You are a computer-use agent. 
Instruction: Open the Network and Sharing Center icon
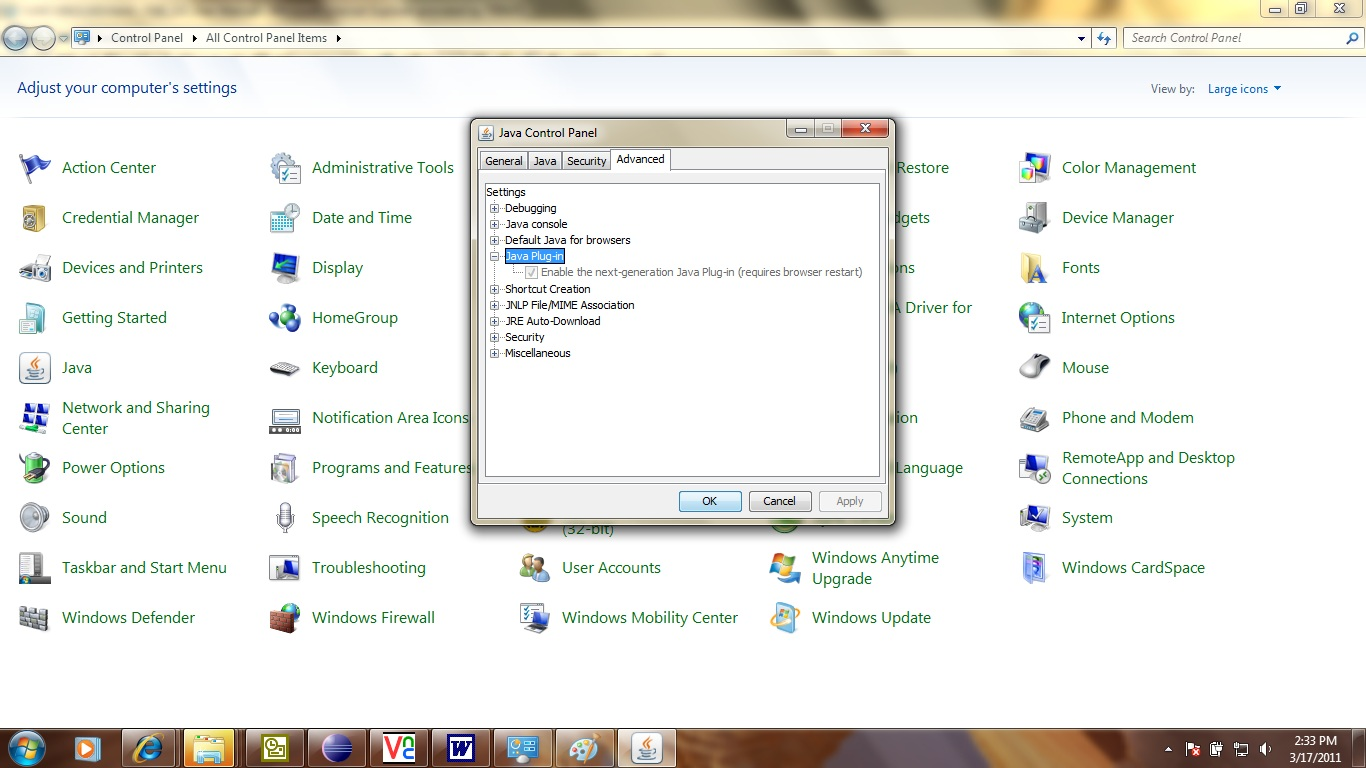point(35,418)
